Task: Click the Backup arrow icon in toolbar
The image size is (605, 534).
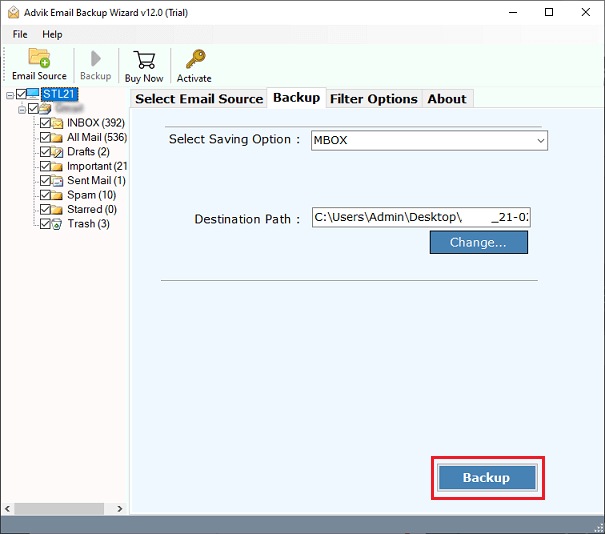Action: click(95, 58)
